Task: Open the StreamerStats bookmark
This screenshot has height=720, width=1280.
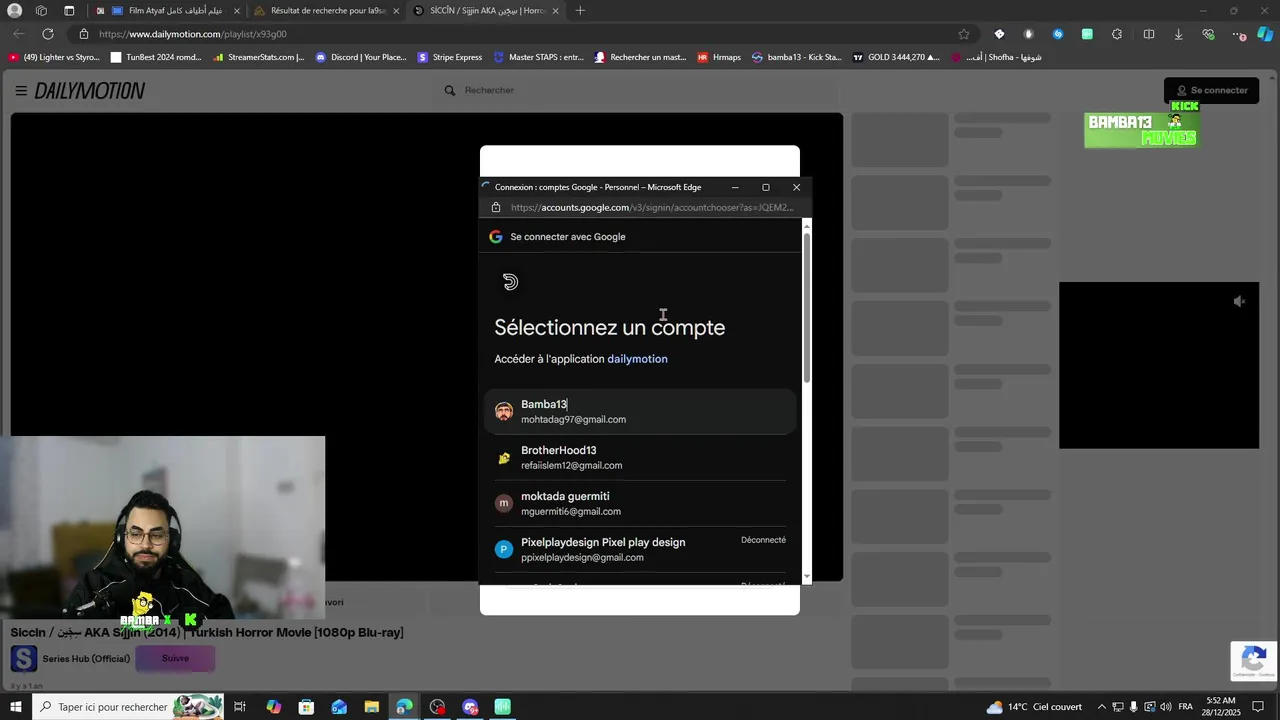Action: click(258, 57)
